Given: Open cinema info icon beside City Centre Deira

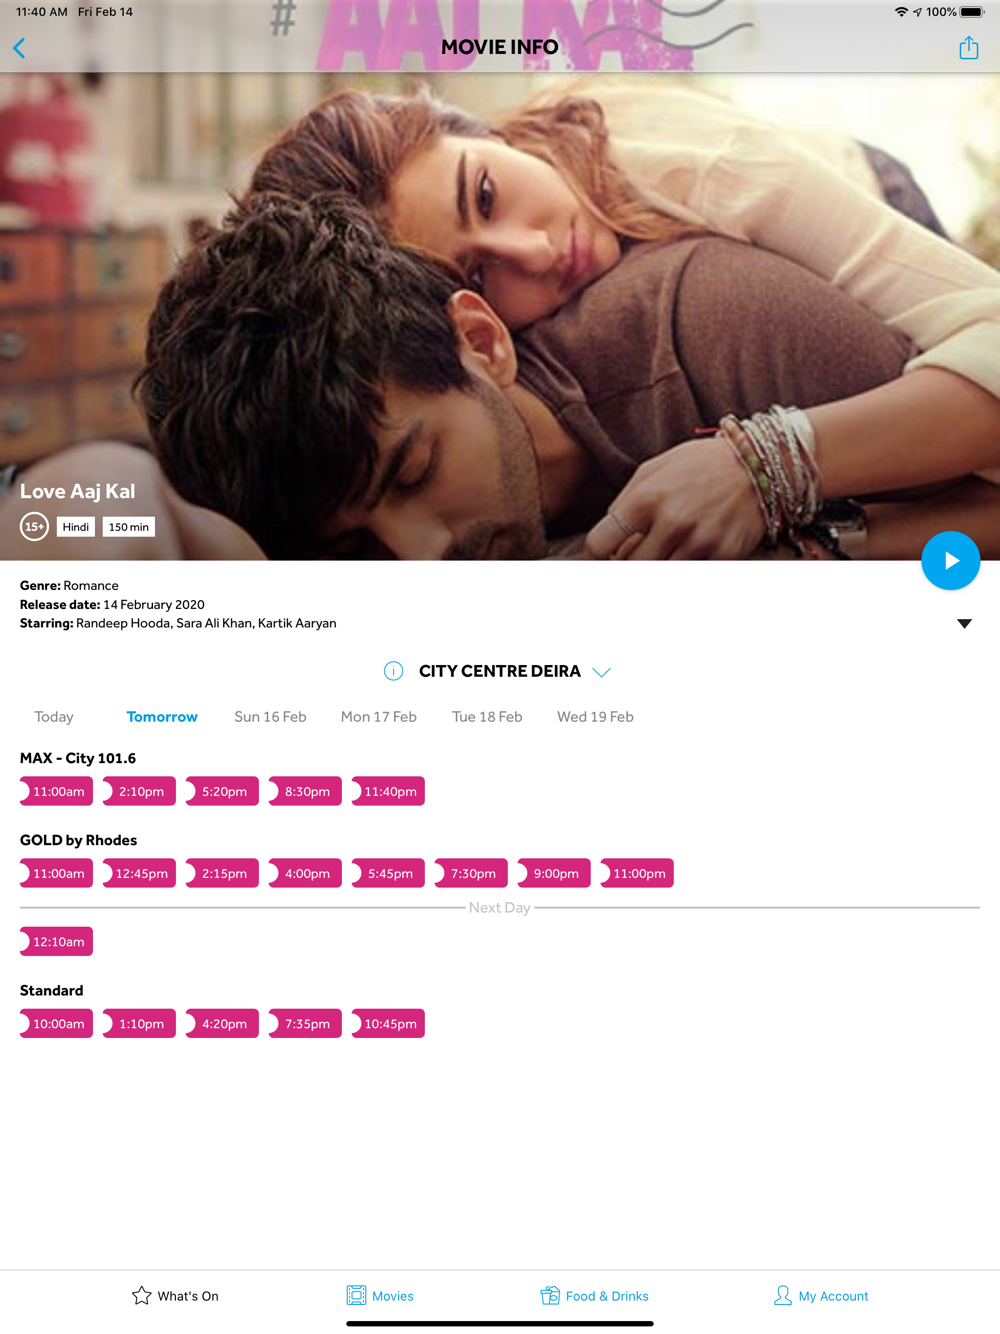Looking at the screenshot, I should 393,671.
